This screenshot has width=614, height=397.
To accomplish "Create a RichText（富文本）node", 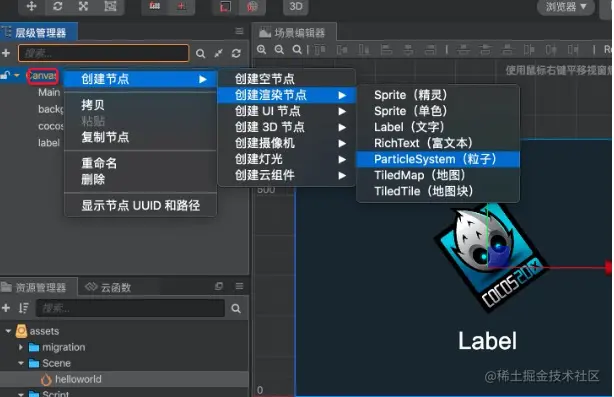I will [x=438, y=143].
